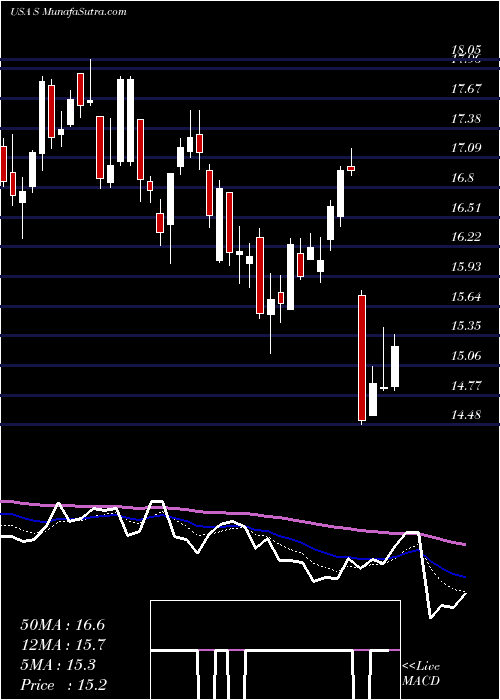The width and height of the screenshot is (500, 700).
Task: Click the 16.8 price axis label
Action: (x=462, y=178)
